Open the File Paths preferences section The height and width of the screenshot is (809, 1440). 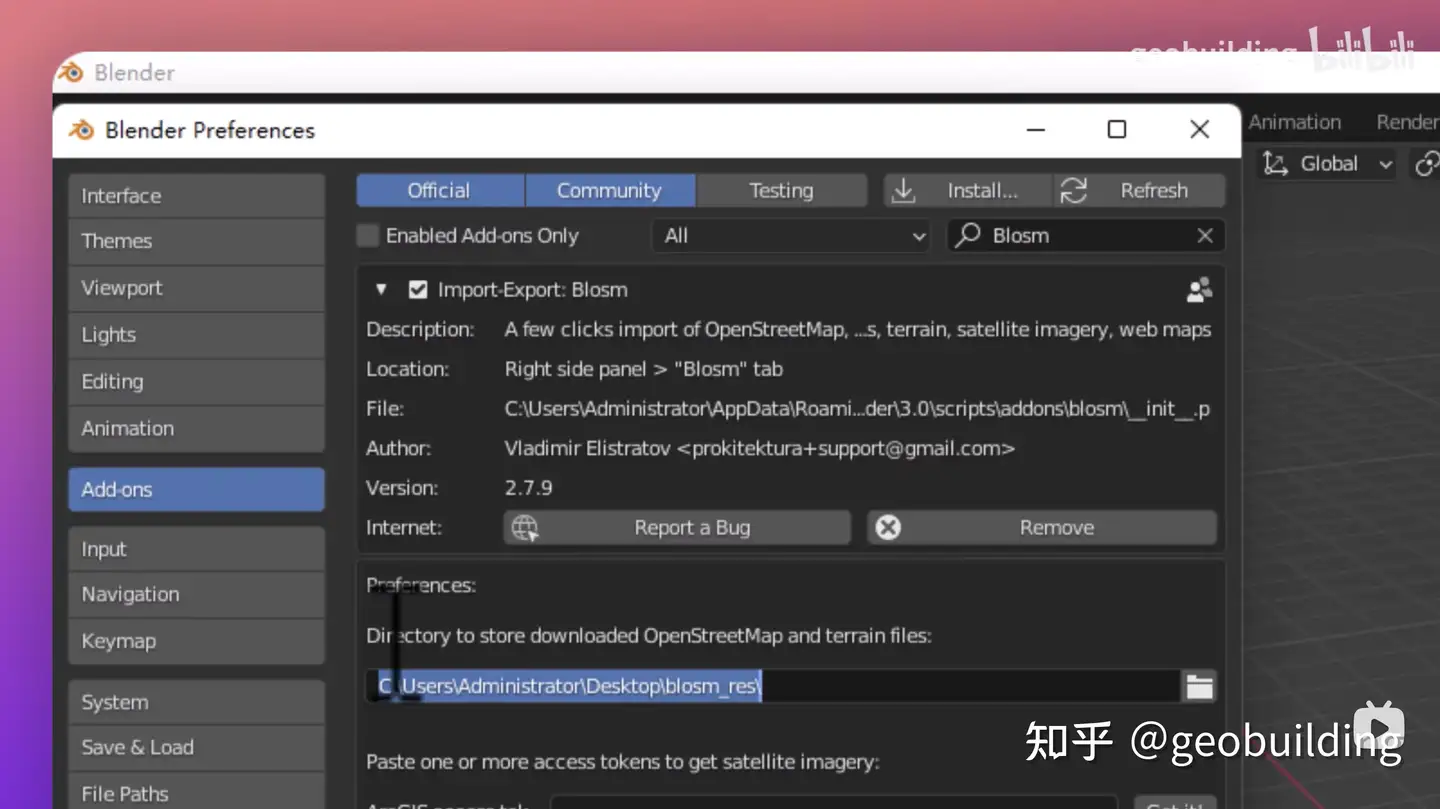(196, 793)
